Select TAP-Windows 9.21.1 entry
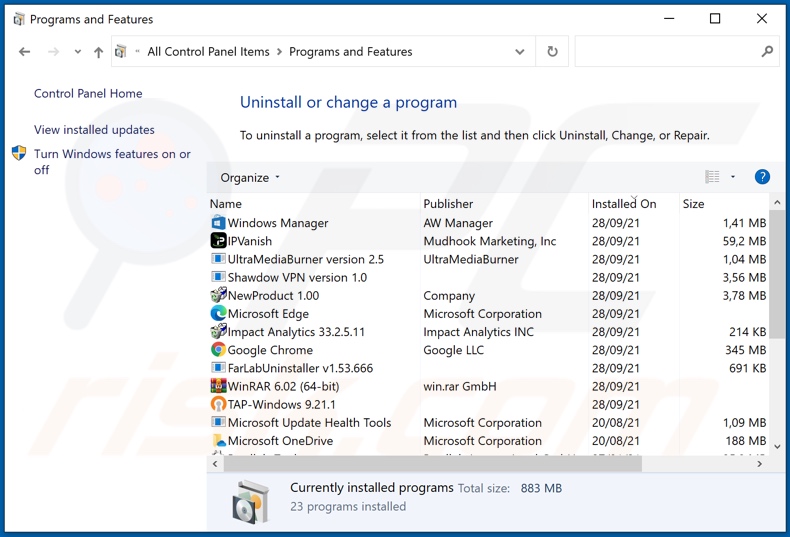The image size is (790, 537). point(488,404)
